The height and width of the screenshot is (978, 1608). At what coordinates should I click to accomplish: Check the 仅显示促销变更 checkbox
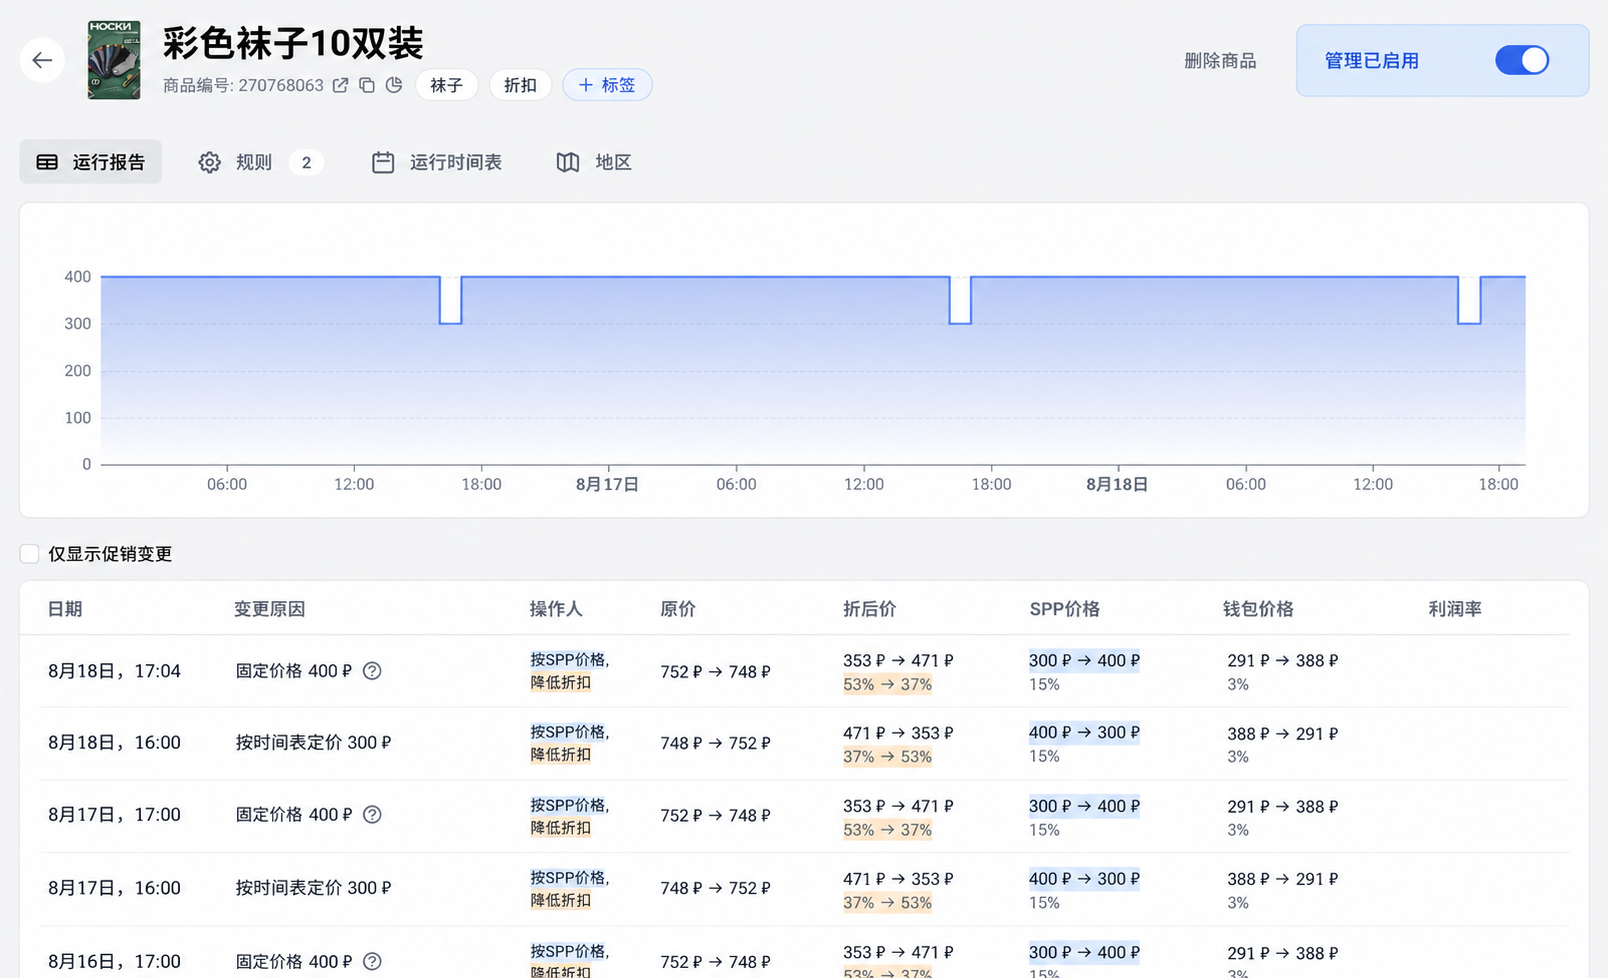point(30,554)
